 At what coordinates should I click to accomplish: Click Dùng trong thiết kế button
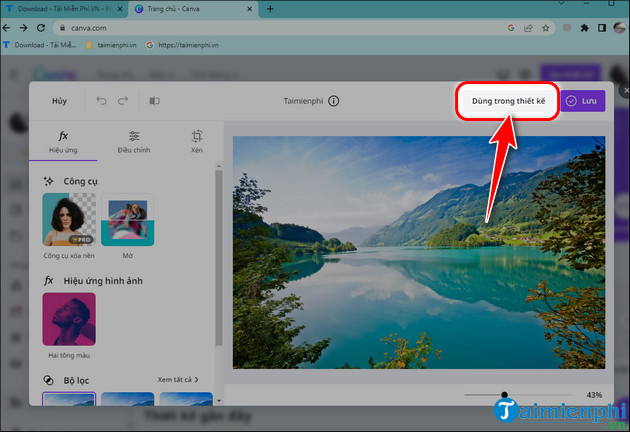[x=508, y=101]
